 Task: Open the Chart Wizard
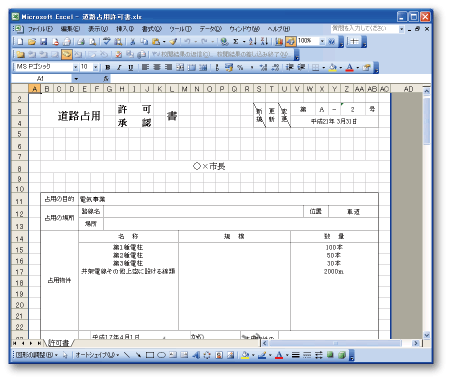279,42
